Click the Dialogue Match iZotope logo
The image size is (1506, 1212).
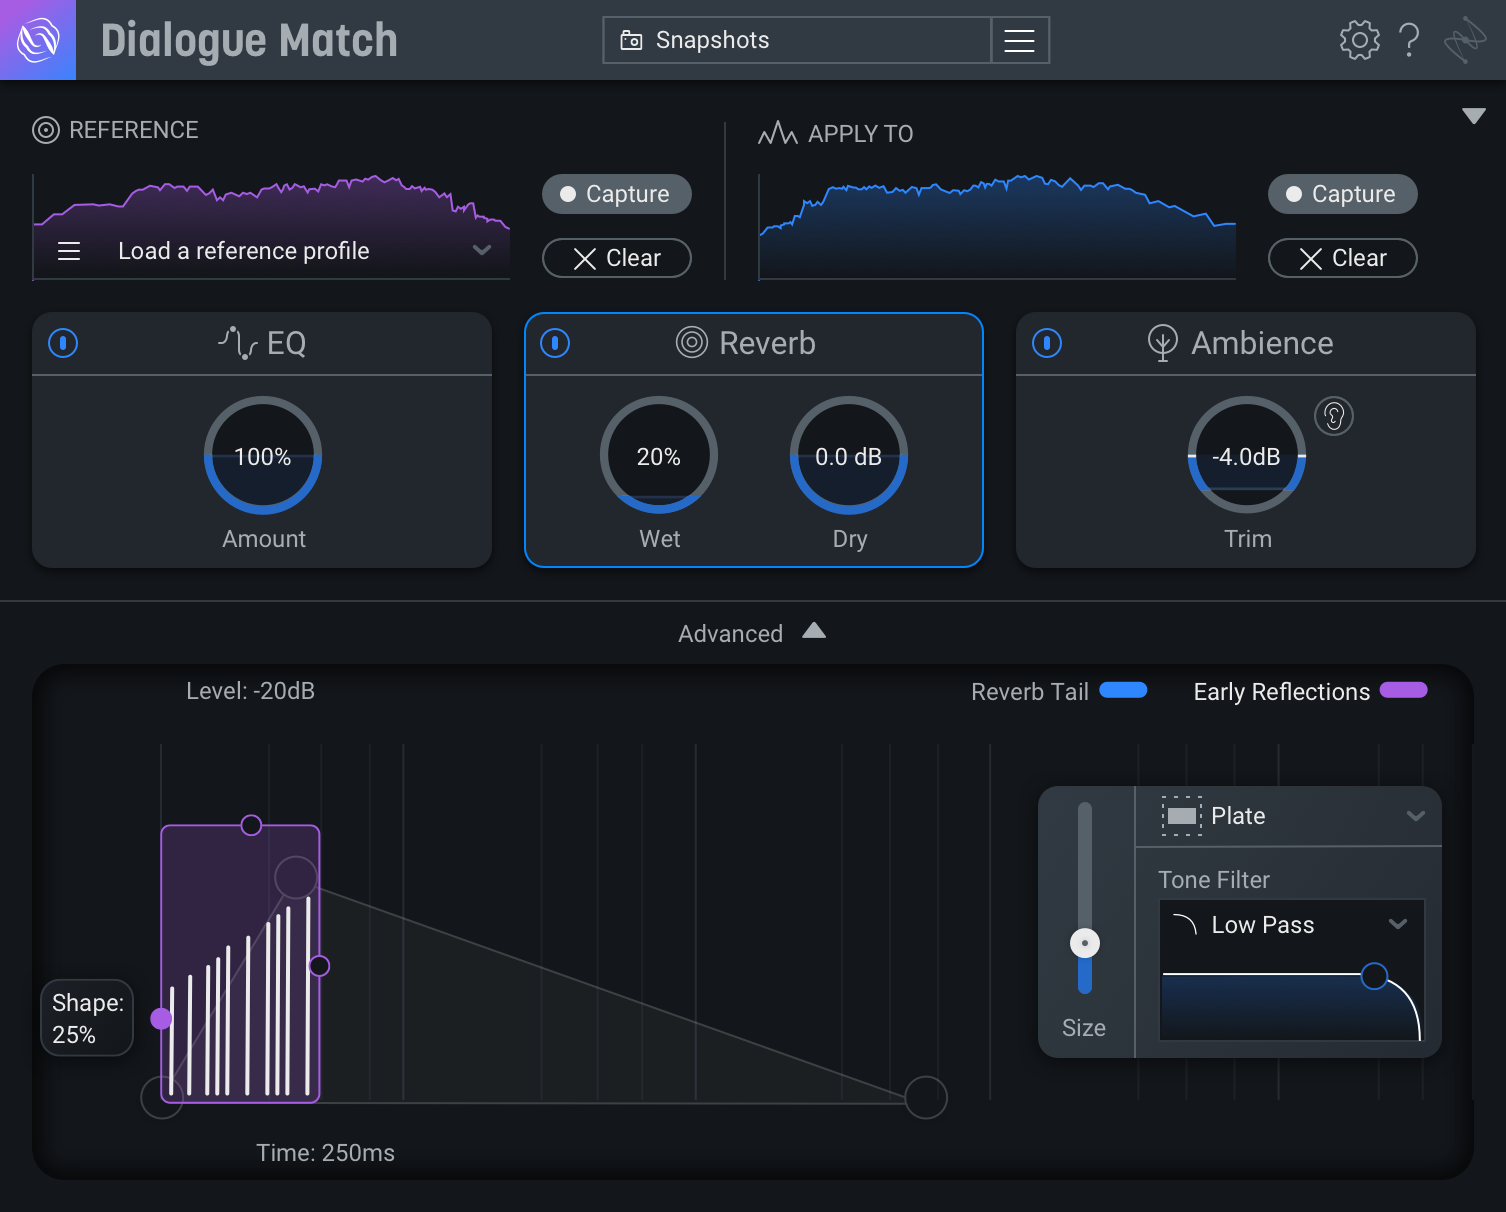(x=37, y=40)
